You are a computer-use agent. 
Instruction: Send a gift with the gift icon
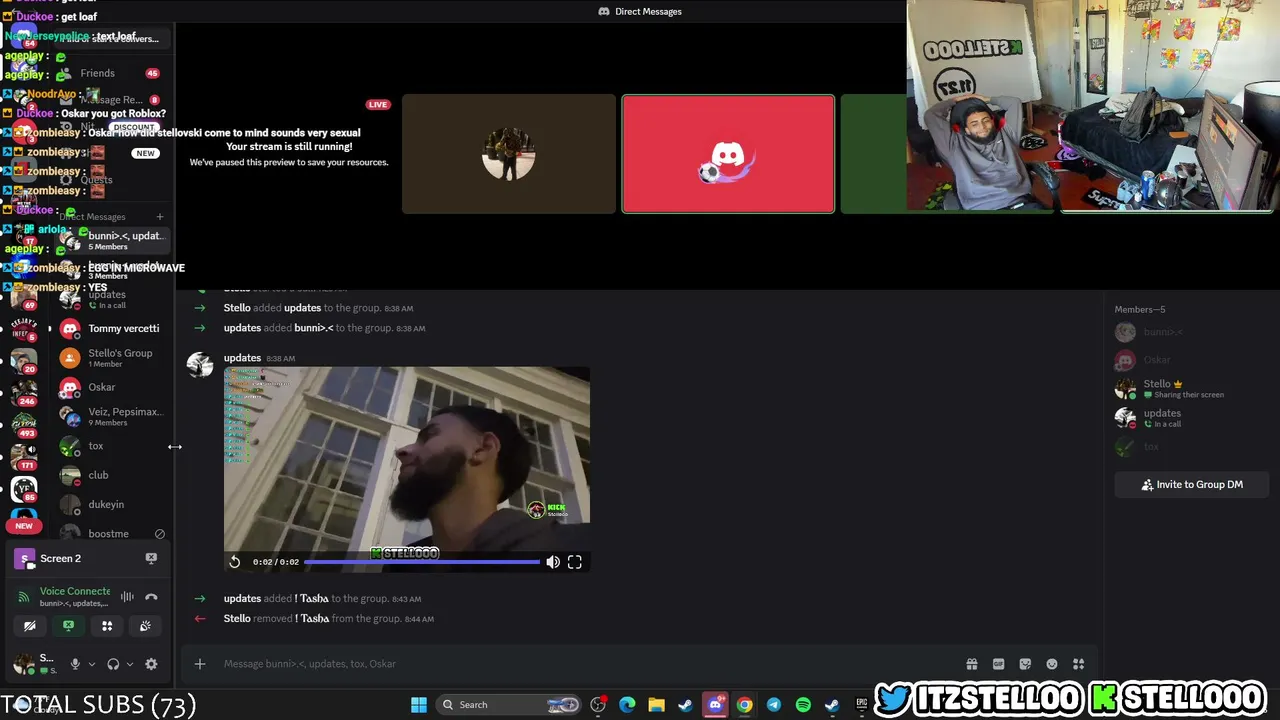tap(971, 664)
